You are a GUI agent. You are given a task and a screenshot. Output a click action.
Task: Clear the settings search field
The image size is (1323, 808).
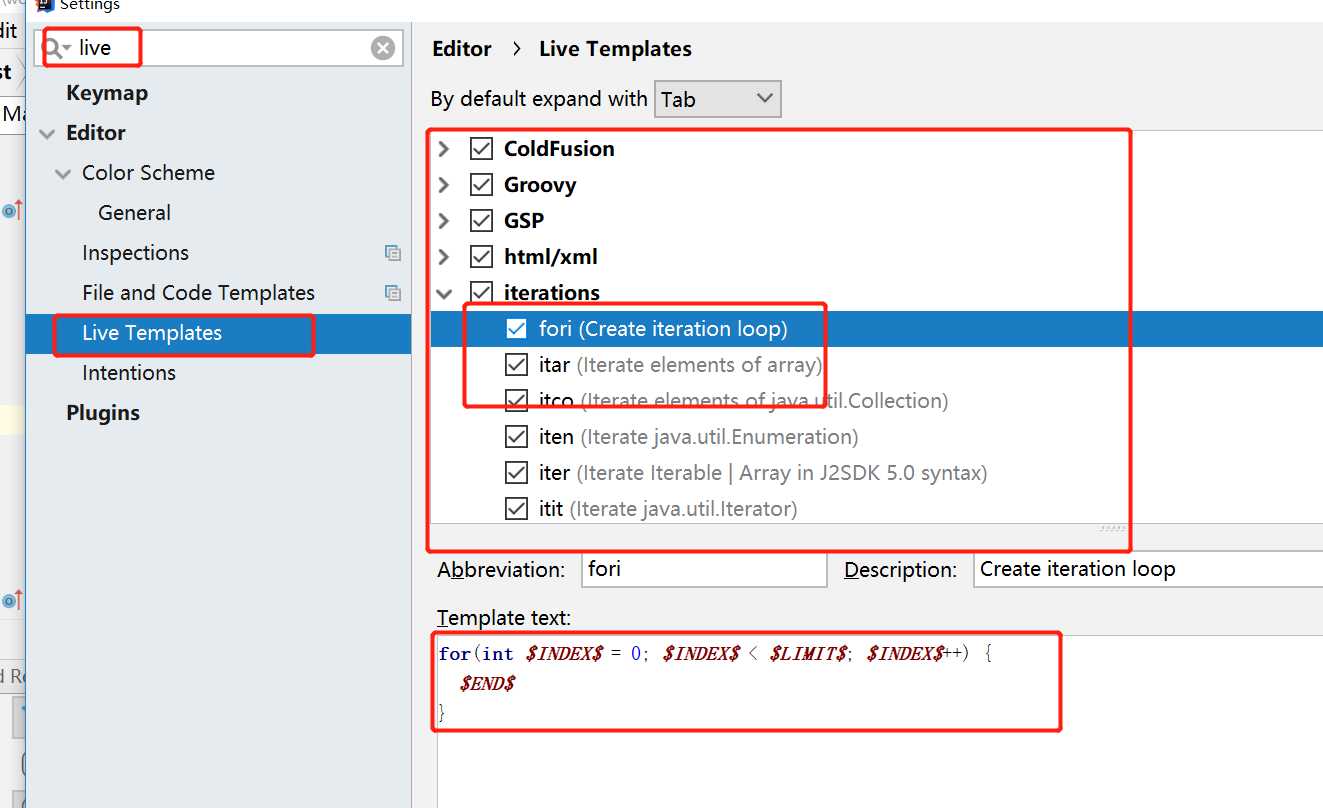coord(383,48)
